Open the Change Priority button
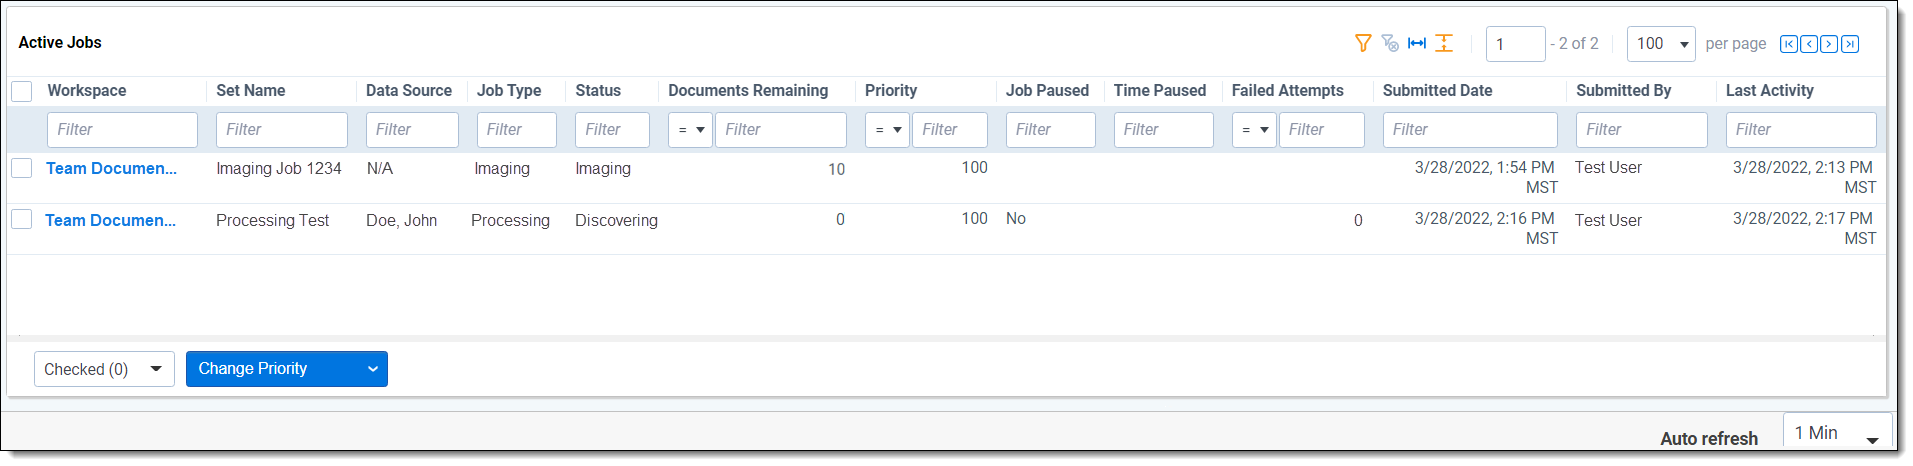Viewport: 1913px width, 466px height. tap(287, 369)
